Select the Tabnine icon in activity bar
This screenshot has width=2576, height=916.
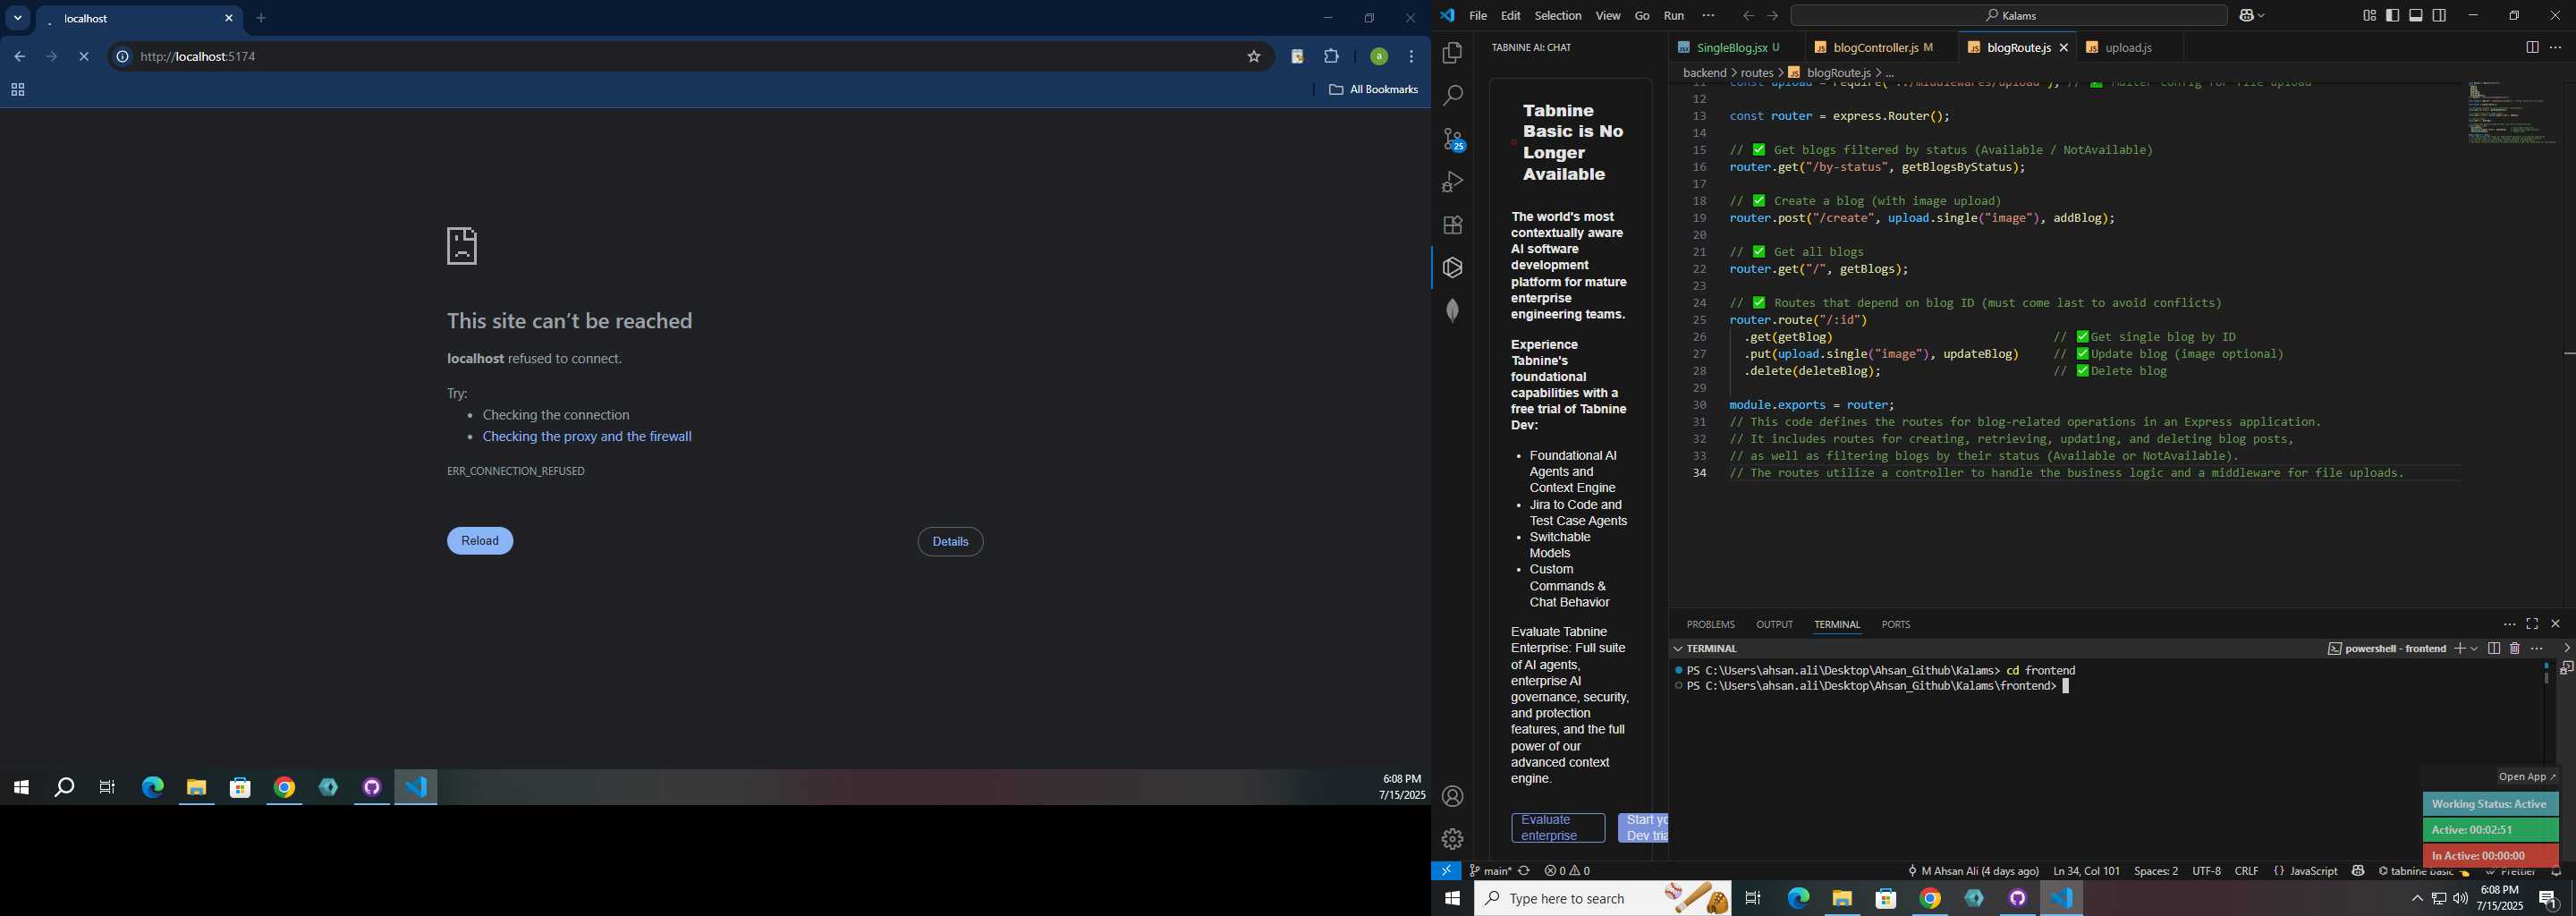click(1452, 267)
